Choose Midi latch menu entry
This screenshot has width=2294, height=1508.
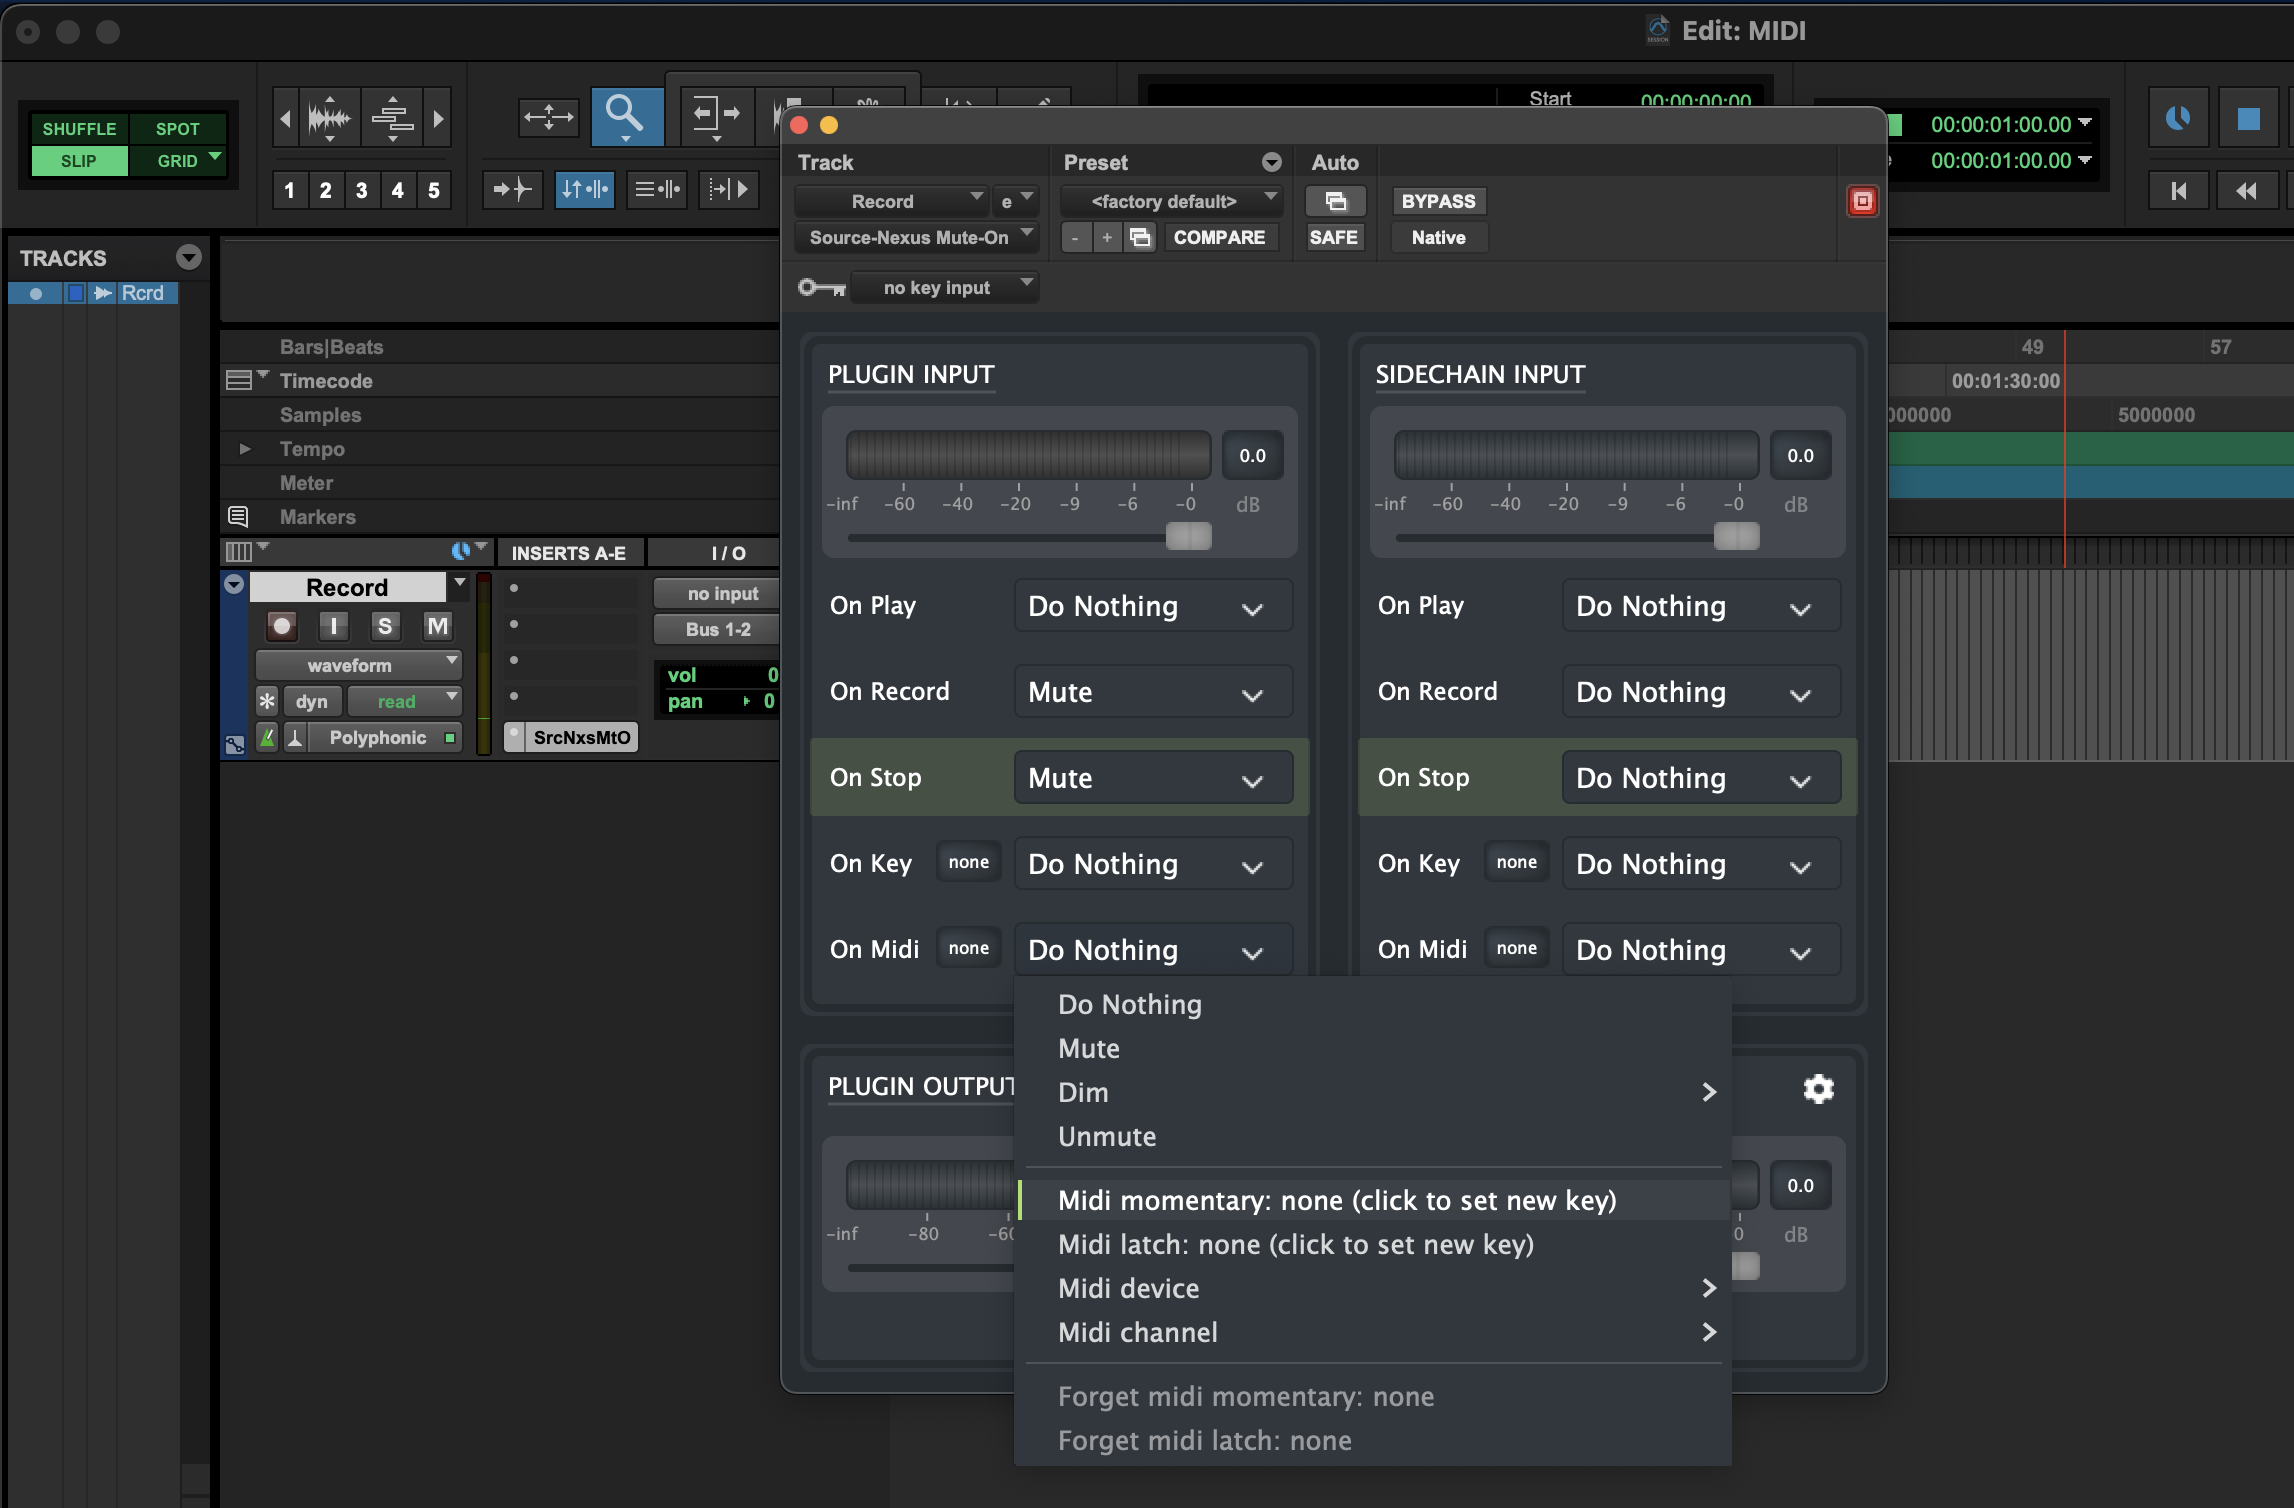click(x=1295, y=1244)
